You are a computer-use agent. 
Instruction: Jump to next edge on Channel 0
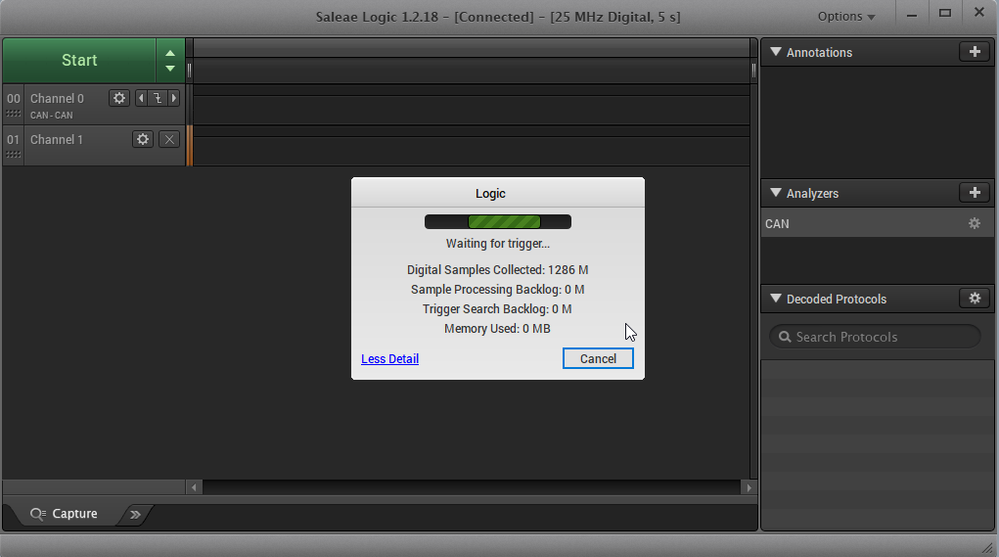tap(174, 98)
